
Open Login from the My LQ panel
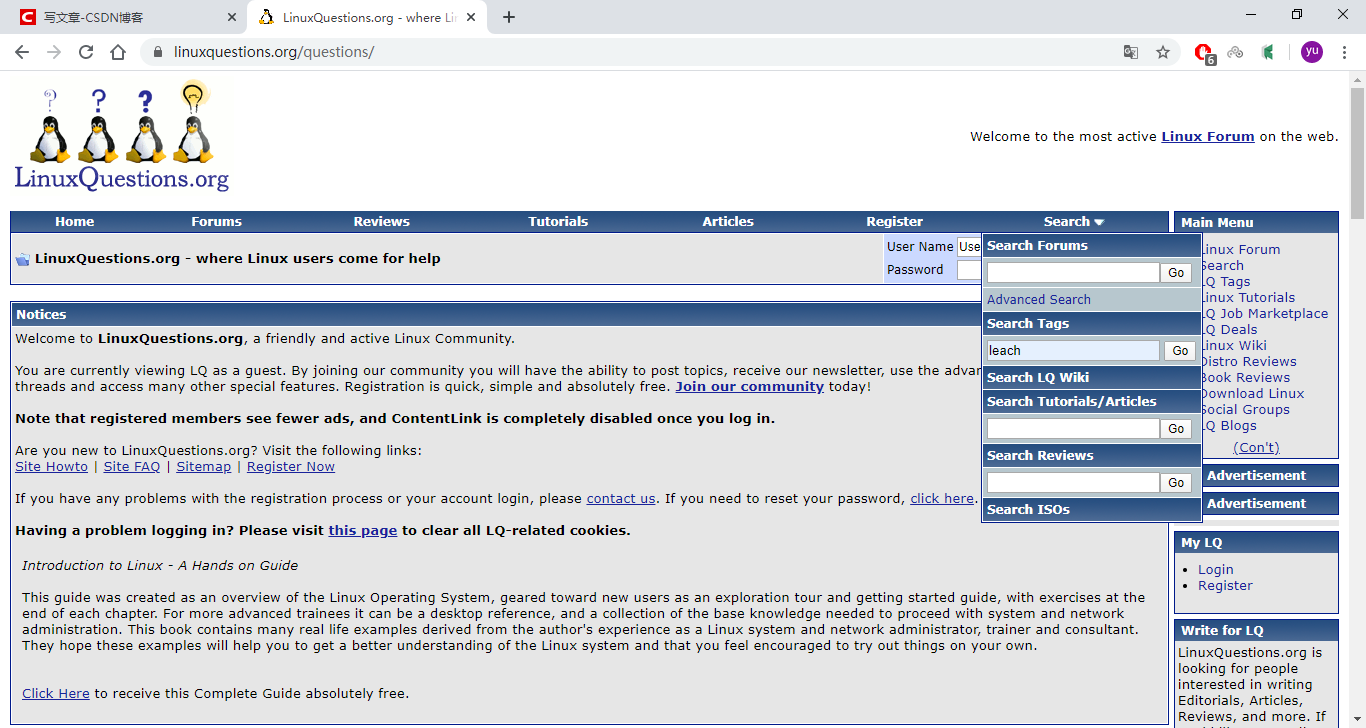[1216, 569]
